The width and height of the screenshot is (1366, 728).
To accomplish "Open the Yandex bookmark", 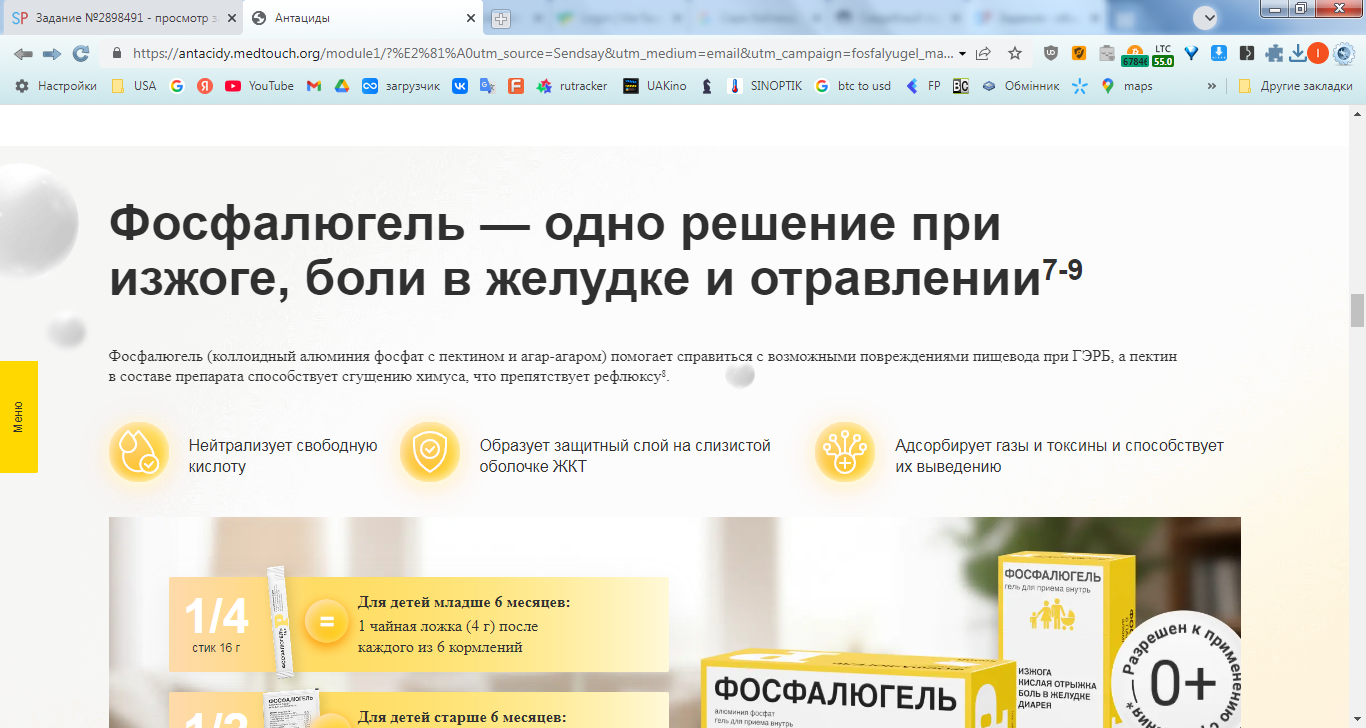I will click(x=205, y=86).
